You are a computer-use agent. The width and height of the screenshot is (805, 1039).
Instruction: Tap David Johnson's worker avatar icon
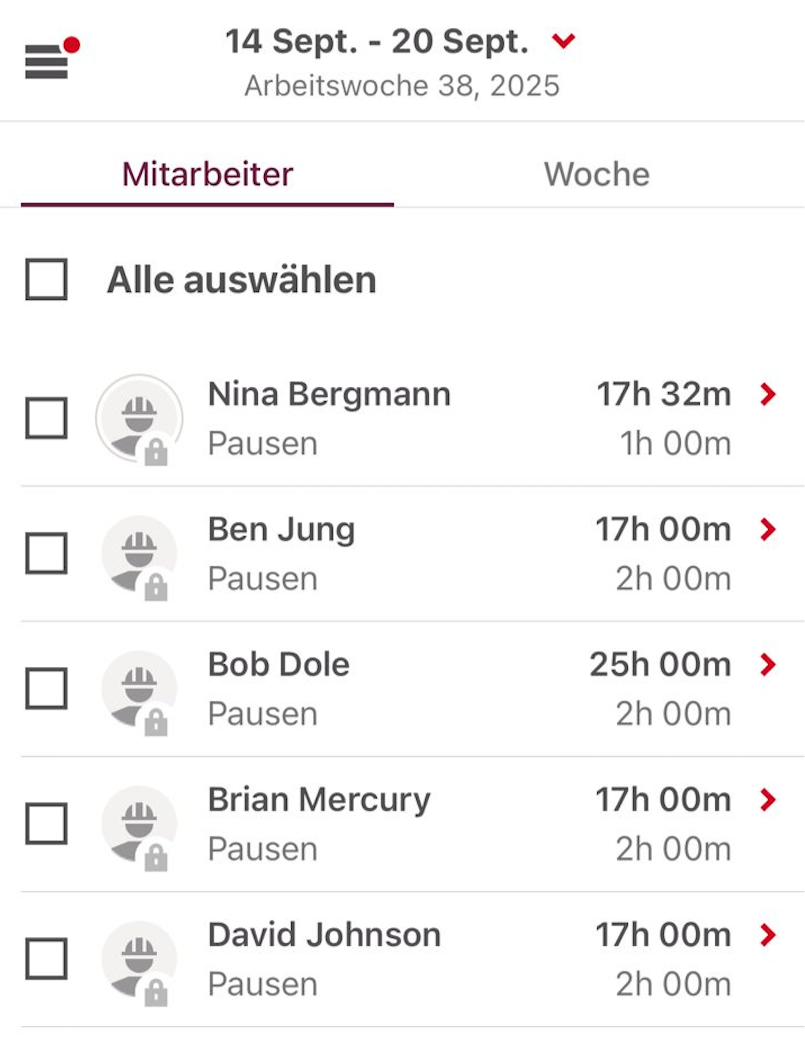[139, 959]
